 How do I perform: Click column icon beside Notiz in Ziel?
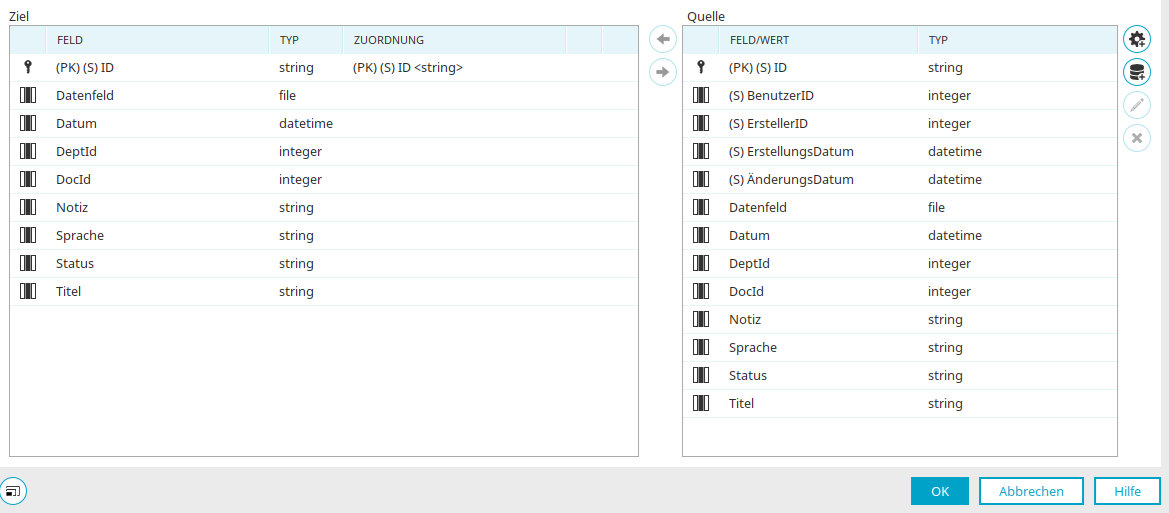click(x=28, y=207)
